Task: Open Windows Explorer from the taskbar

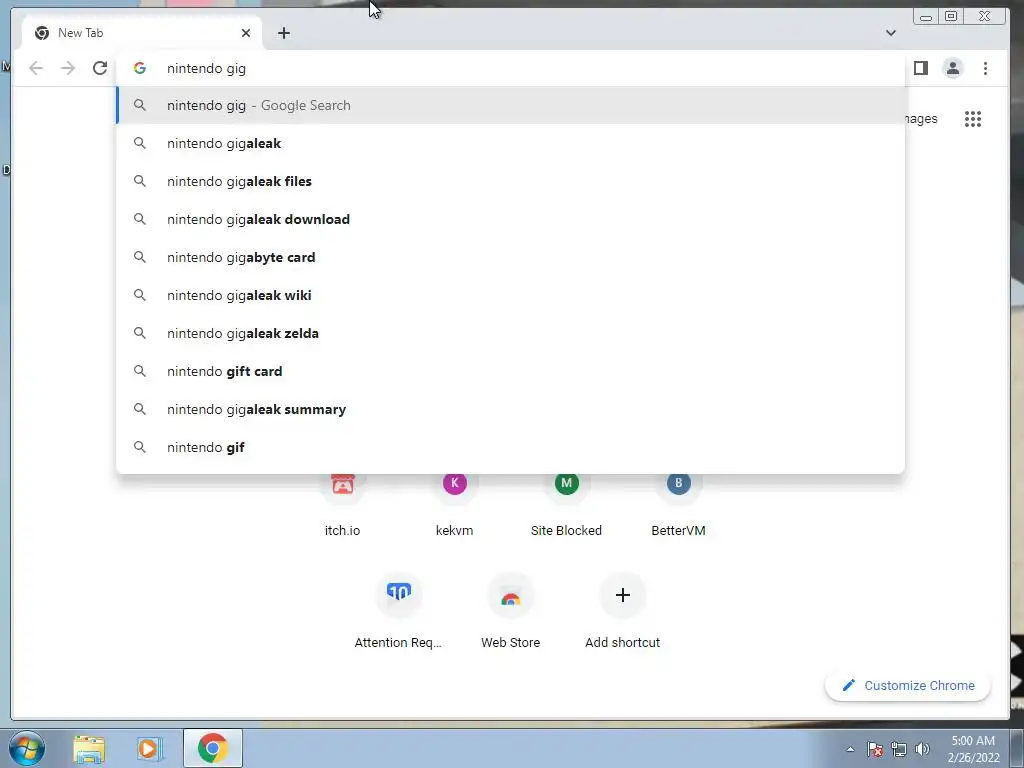Action: click(89, 748)
